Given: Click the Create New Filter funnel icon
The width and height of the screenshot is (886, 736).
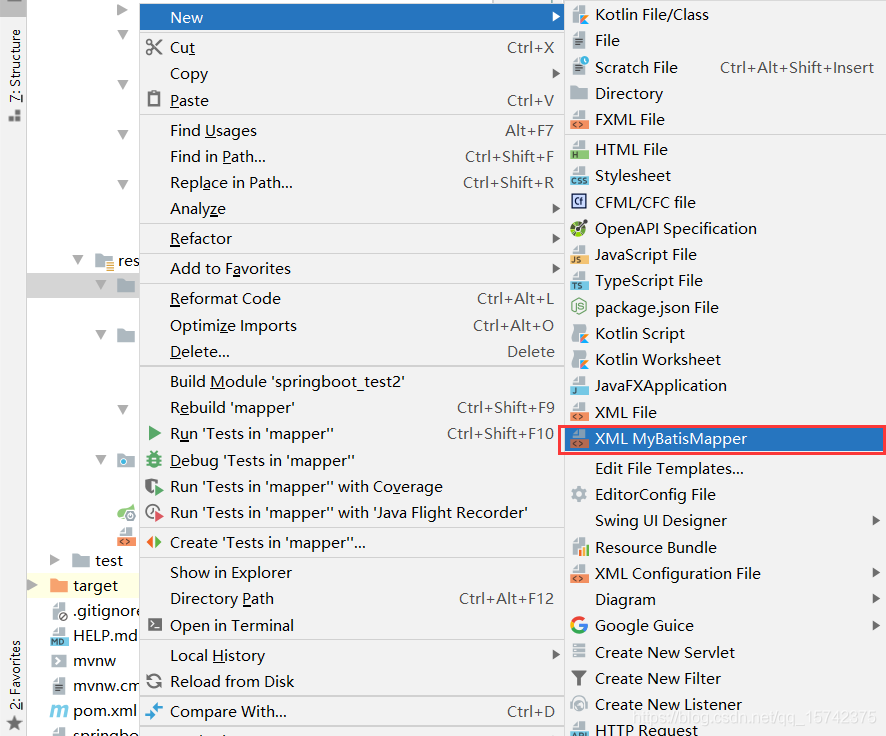Looking at the screenshot, I should click(x=579, y=678).
